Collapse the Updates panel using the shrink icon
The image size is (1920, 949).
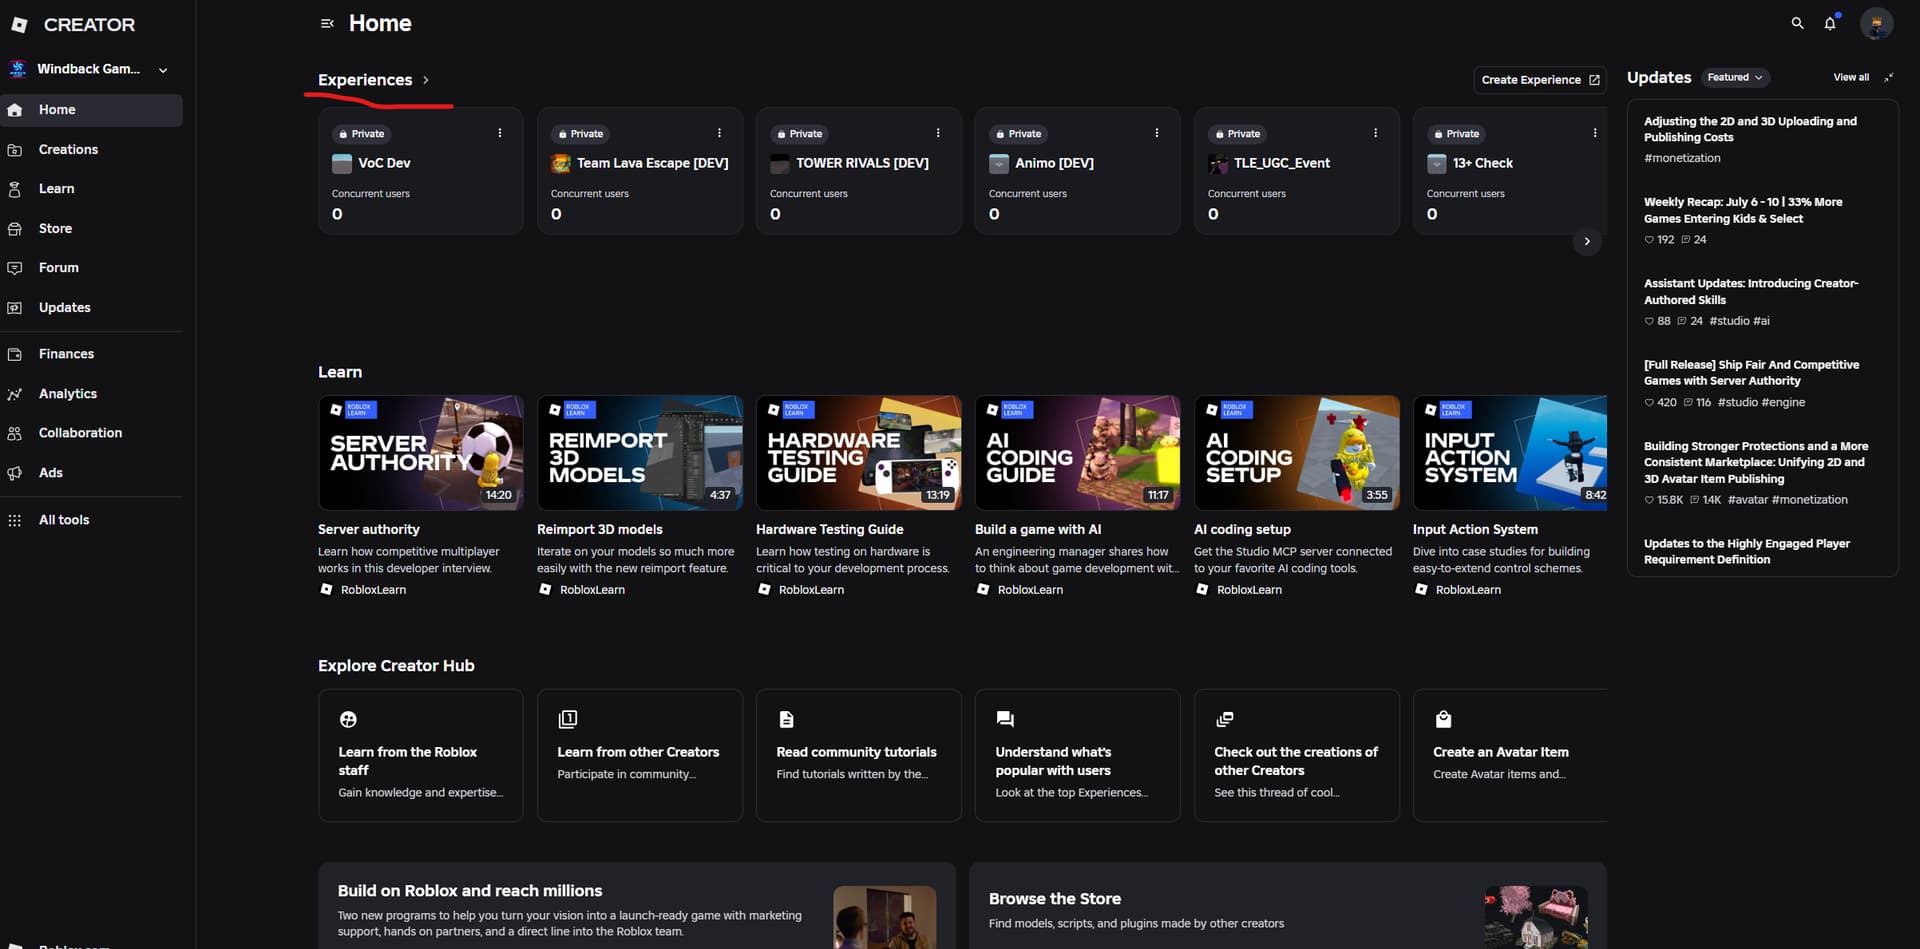point(1889,77)
